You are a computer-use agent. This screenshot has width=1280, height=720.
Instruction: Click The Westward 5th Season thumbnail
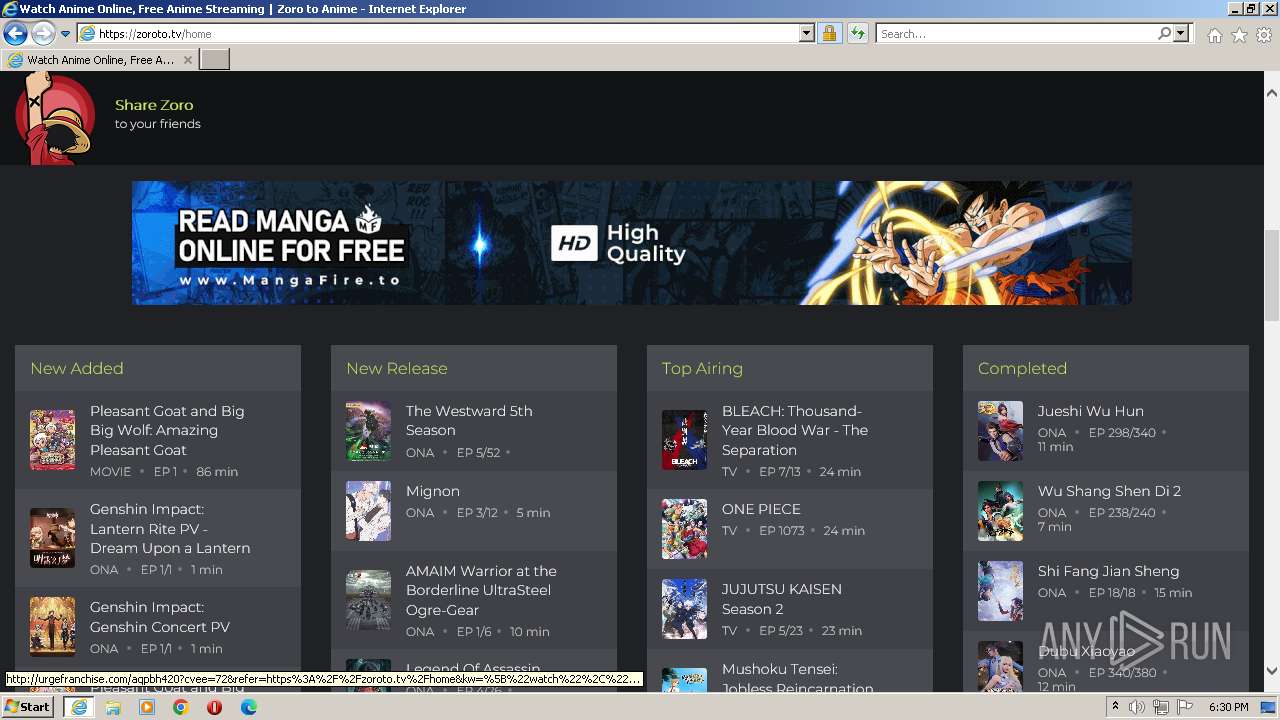(368, 431)
